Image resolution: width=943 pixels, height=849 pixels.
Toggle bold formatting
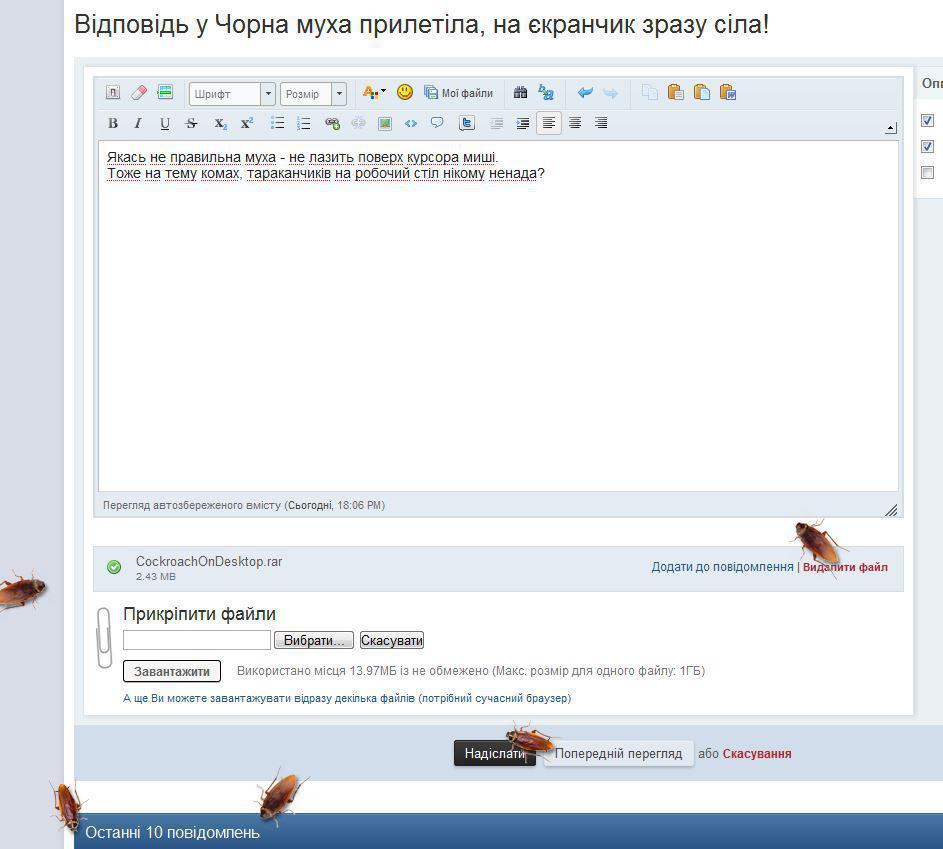pyautogui.click(x=113, y=124)
